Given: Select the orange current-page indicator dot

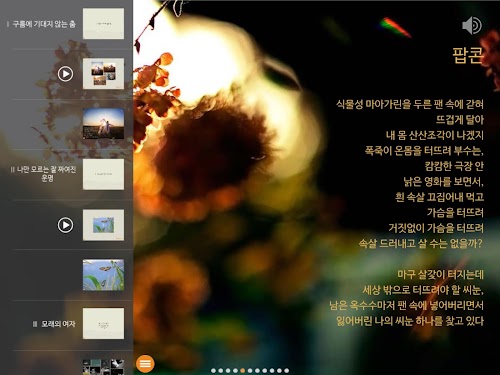Looking at the screenshot, I should pyautogui.click(x=243, y=370).
